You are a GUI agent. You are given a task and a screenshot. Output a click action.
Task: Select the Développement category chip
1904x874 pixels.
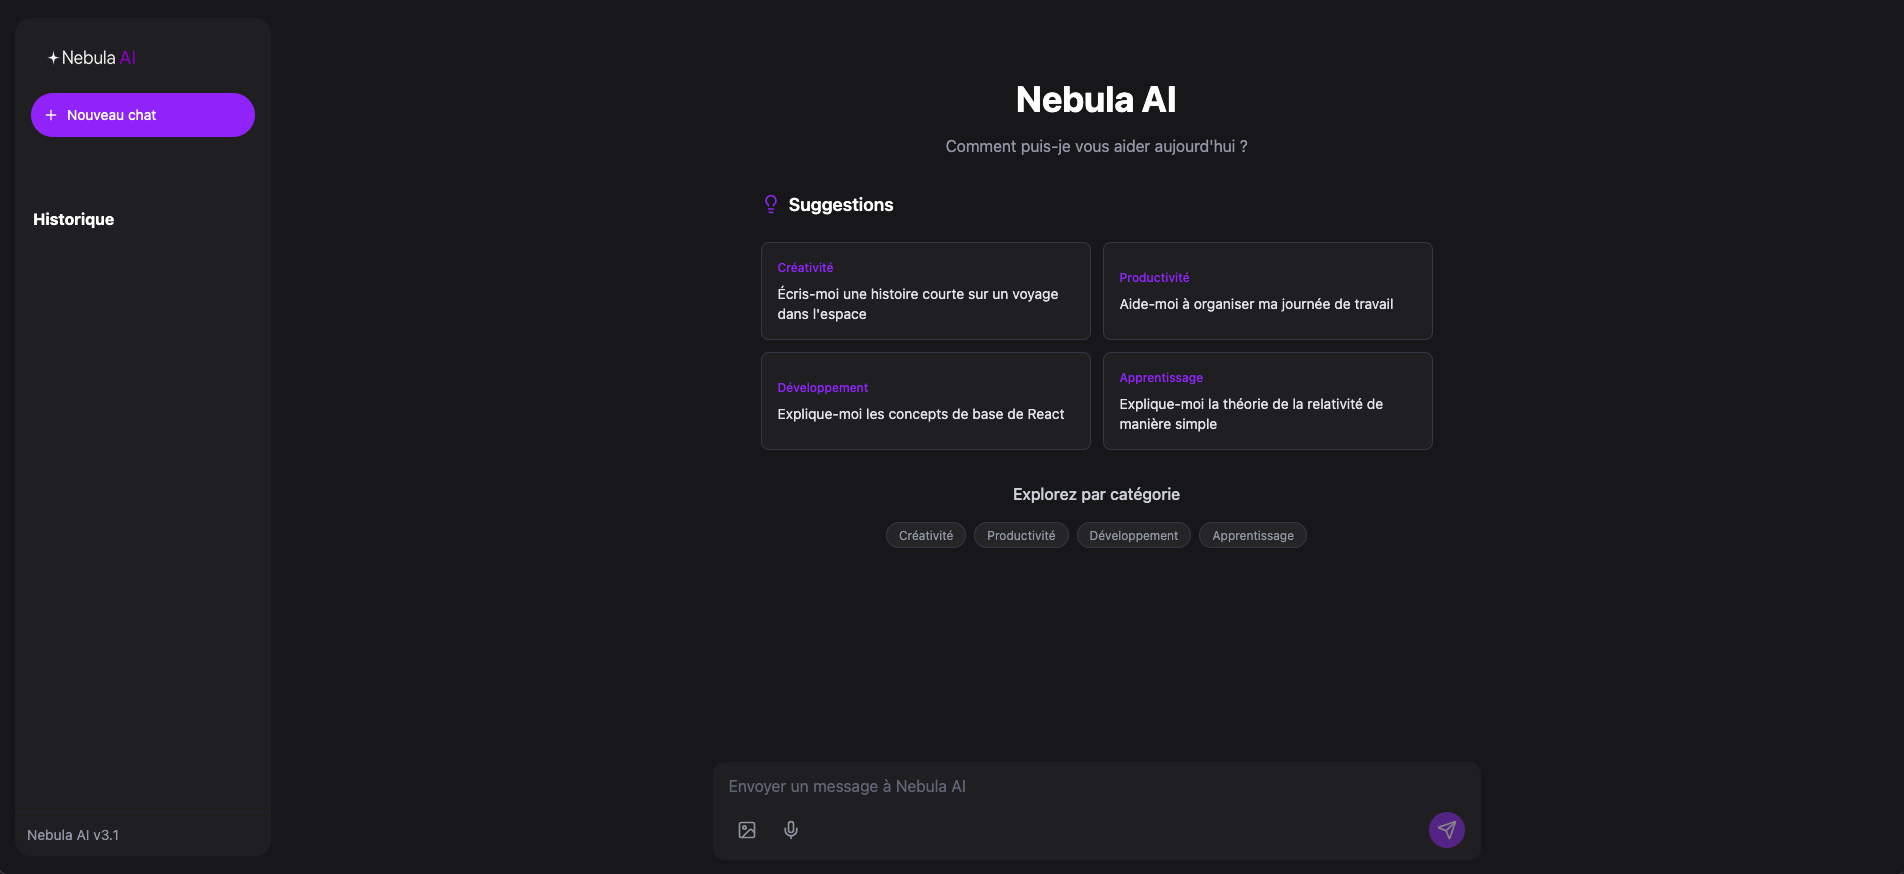tap(1133, 535)
